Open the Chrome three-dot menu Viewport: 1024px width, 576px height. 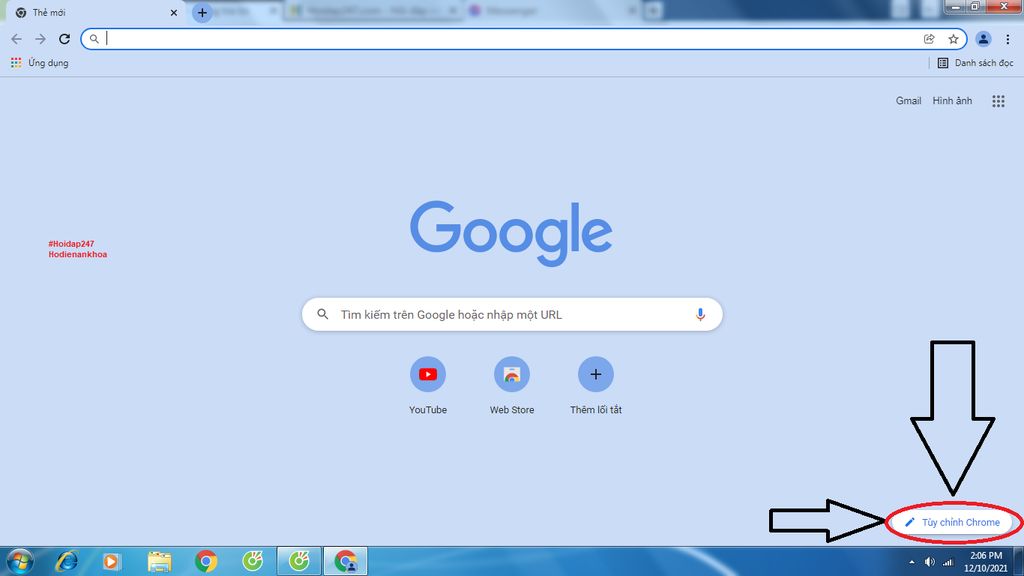(1008, 39)
